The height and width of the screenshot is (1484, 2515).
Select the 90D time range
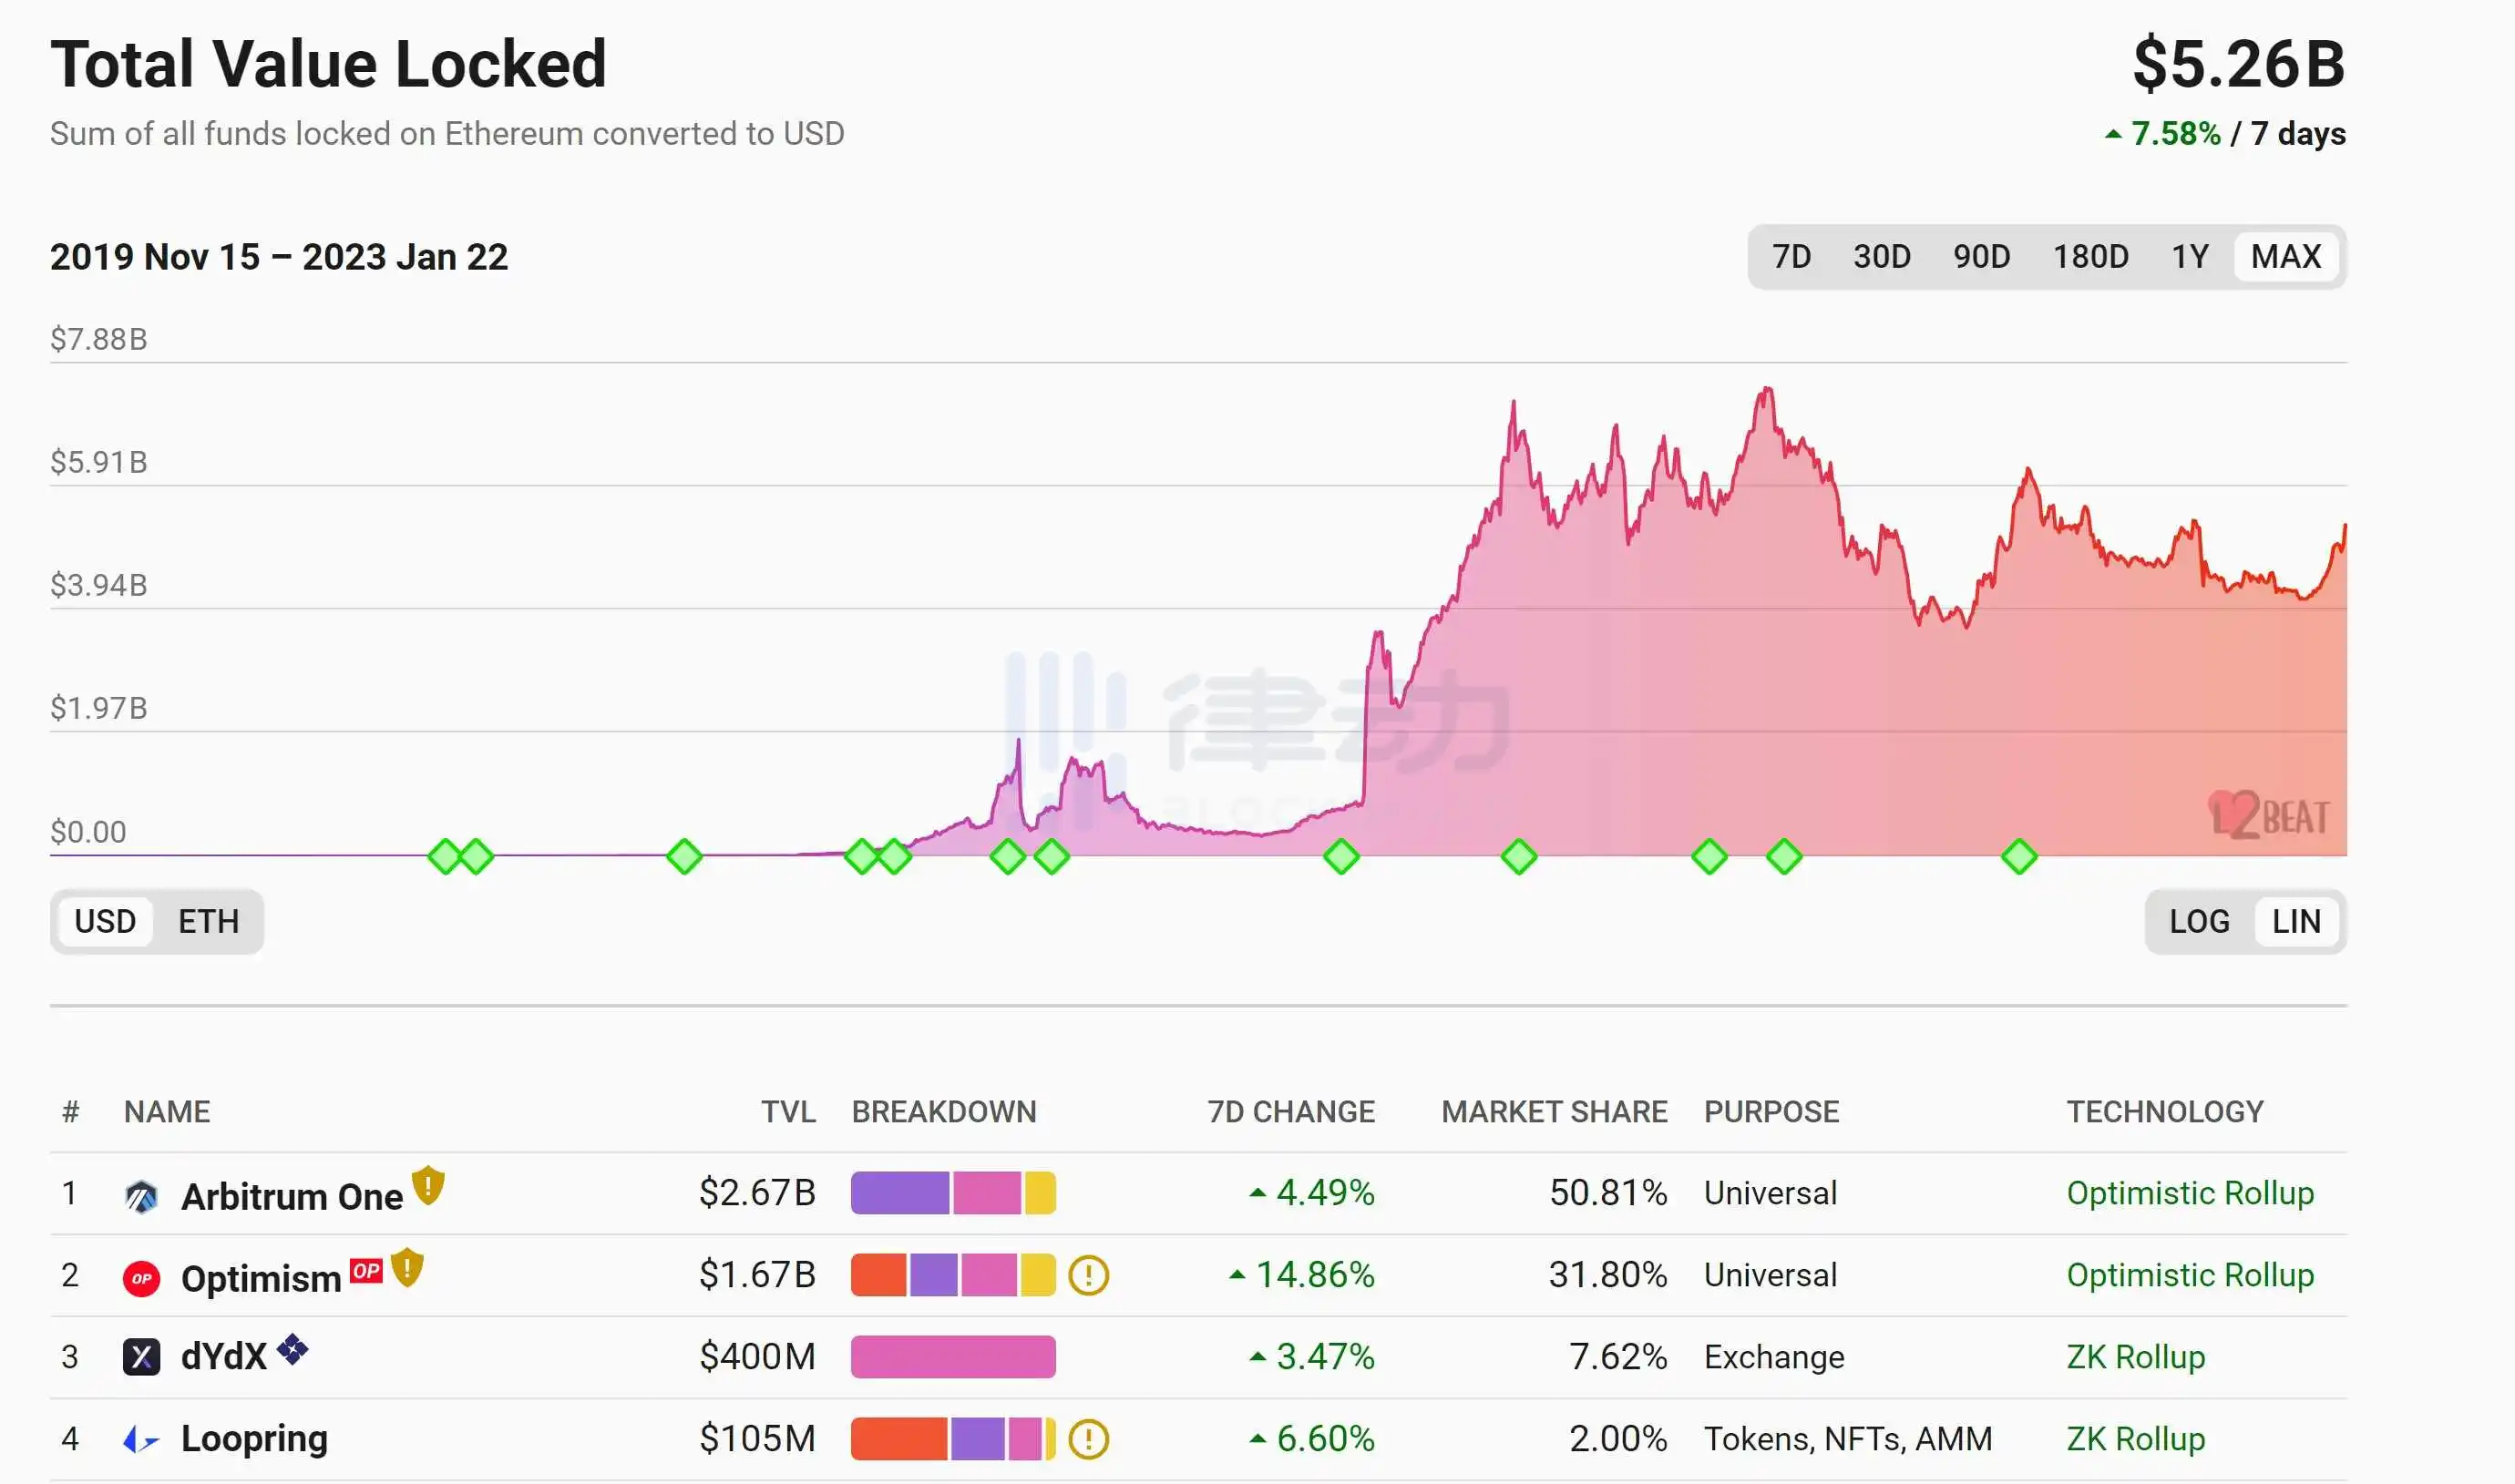[1981, 257]
